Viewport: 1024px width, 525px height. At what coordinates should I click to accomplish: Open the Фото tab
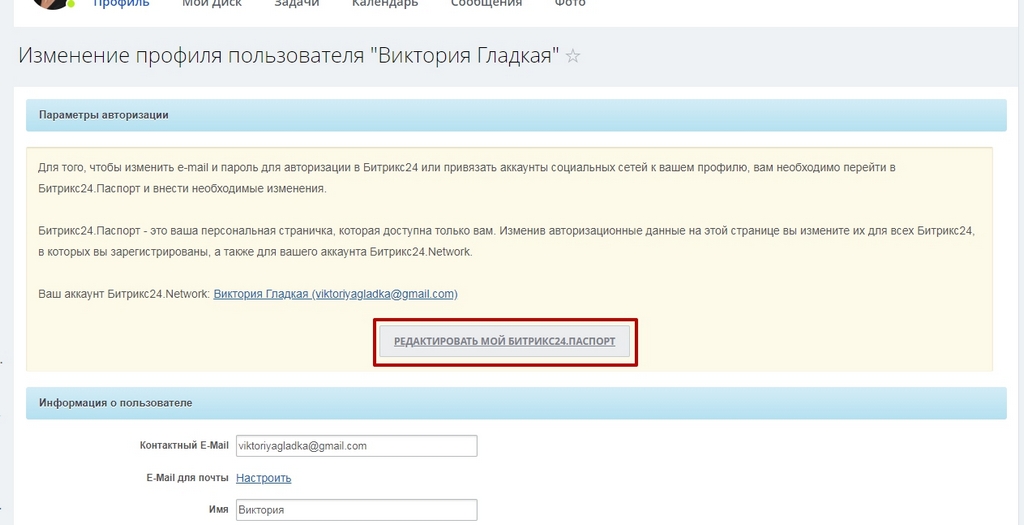tap(570, 4)
